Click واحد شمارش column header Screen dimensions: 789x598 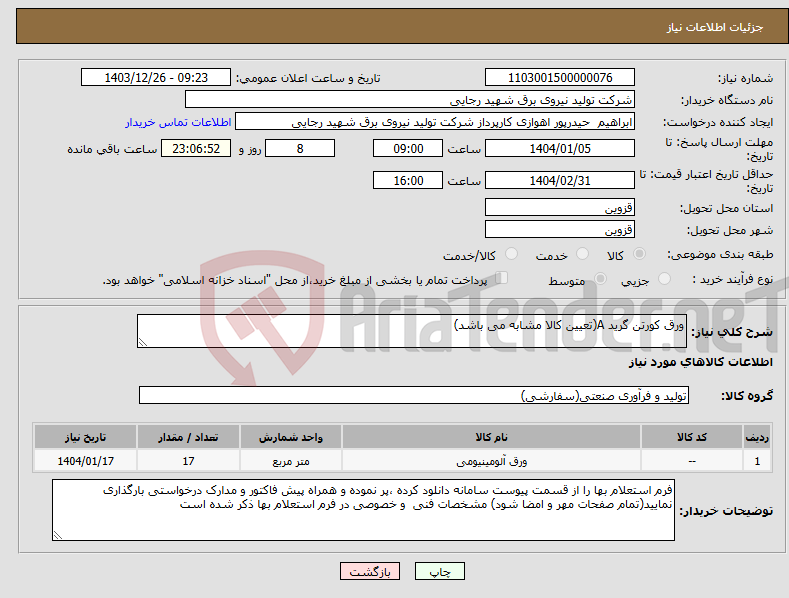pos(291,437)
